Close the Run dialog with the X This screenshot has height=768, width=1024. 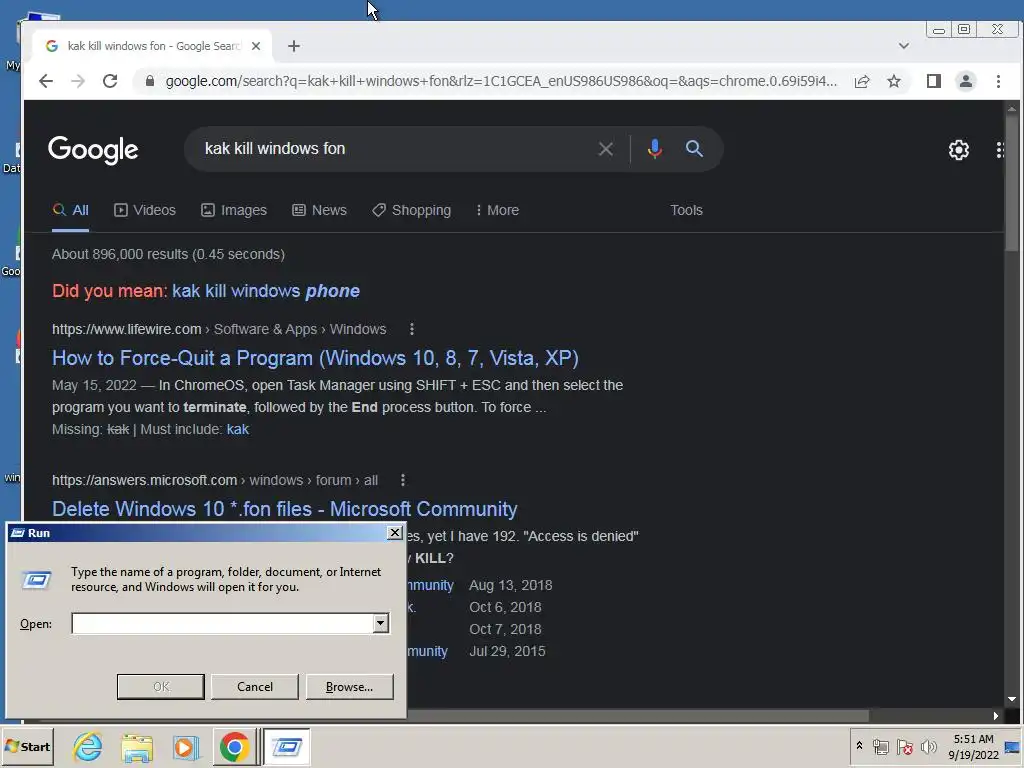(394, 533)
